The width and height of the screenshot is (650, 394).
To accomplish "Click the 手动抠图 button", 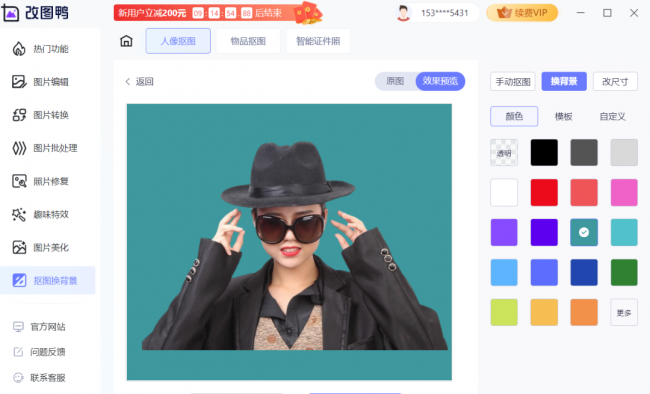I will (x=513, y=82).
